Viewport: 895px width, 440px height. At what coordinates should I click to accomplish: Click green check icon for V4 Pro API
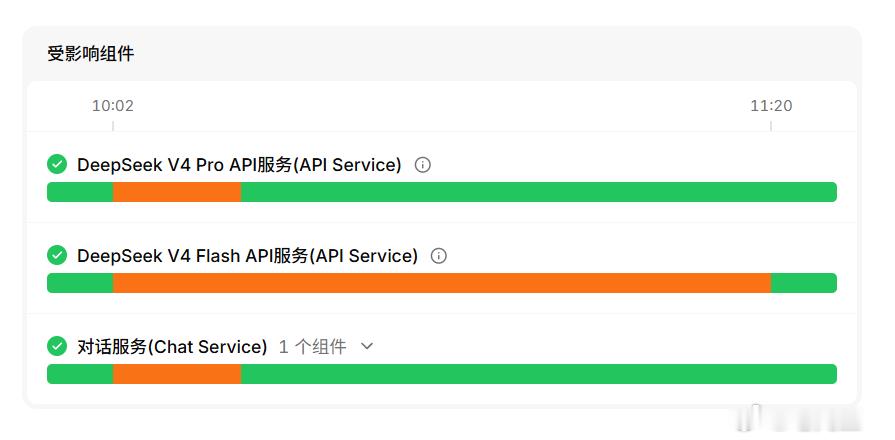pos(57,164)
